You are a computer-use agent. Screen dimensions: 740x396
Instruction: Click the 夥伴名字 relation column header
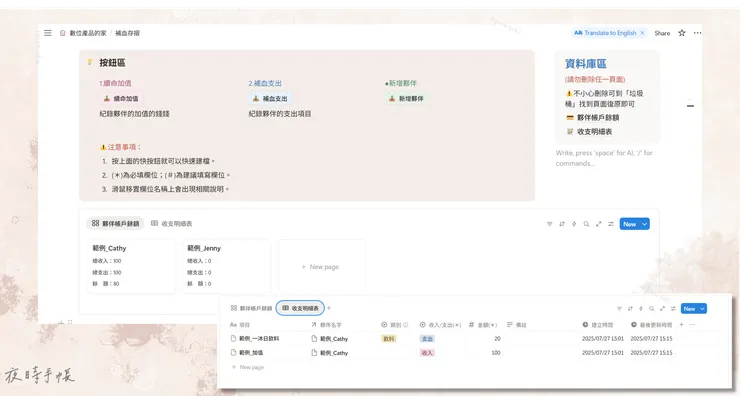pos(326,325)
